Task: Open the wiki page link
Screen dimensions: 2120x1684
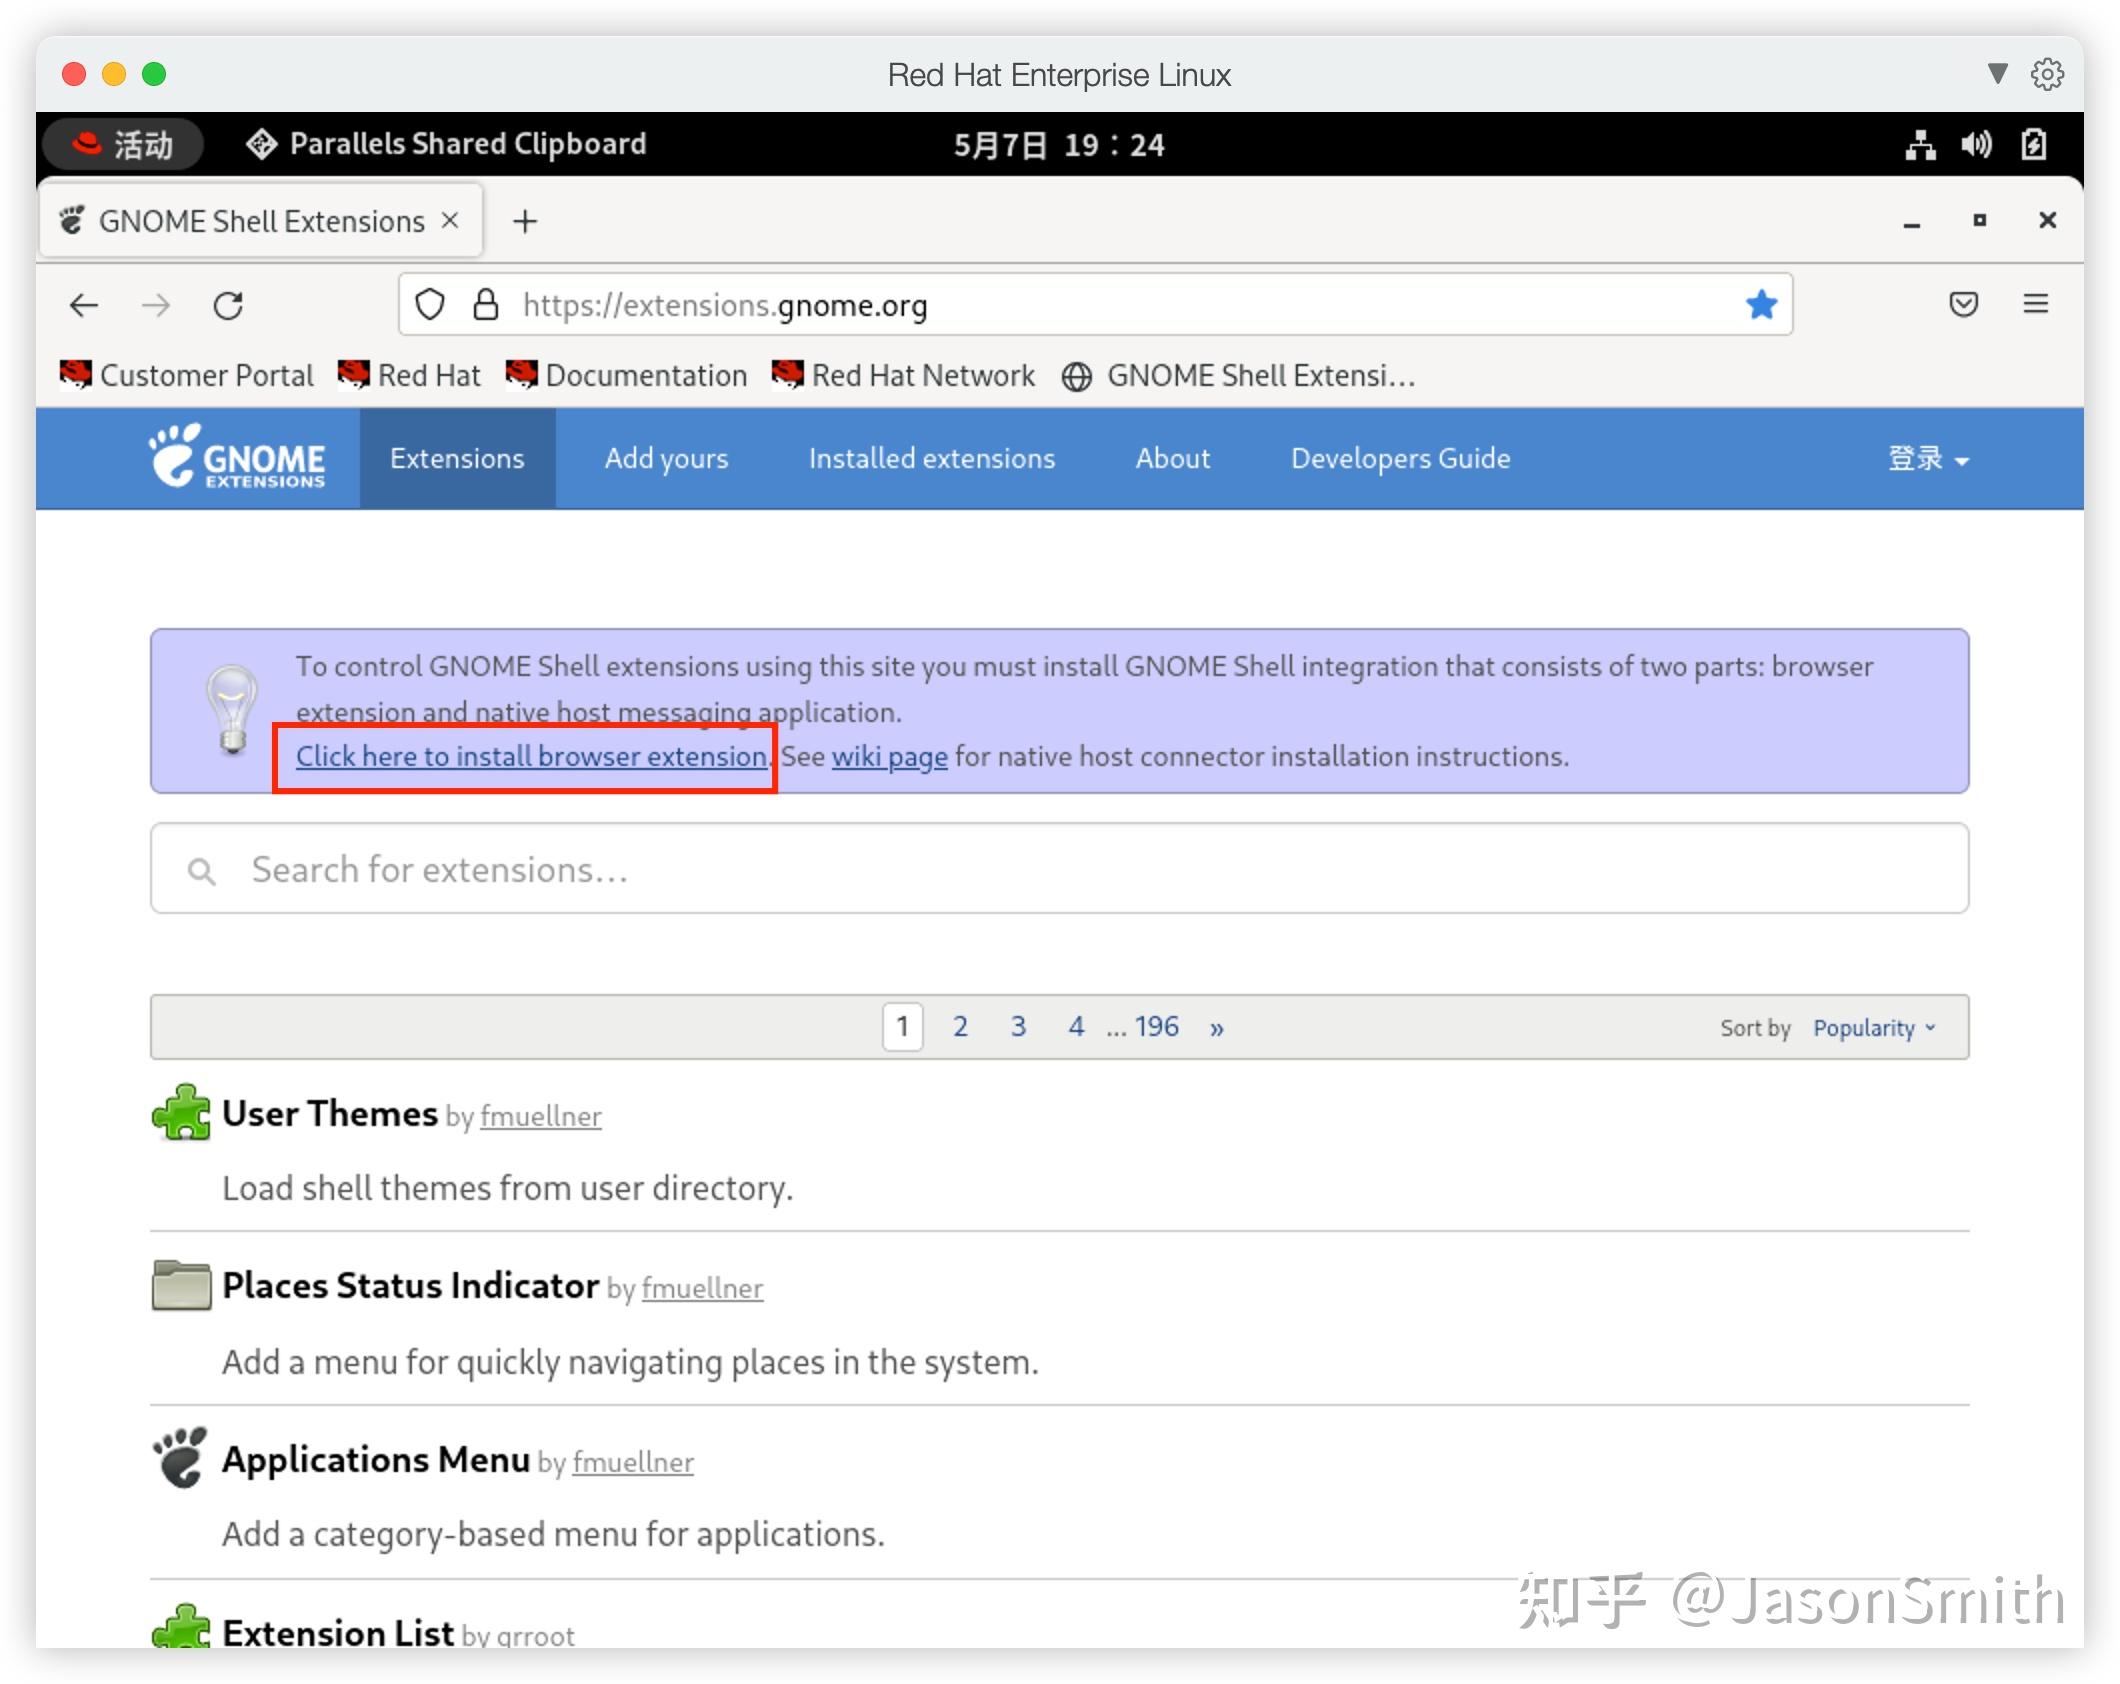Action: pyautogui.click(x=889, y=757)
